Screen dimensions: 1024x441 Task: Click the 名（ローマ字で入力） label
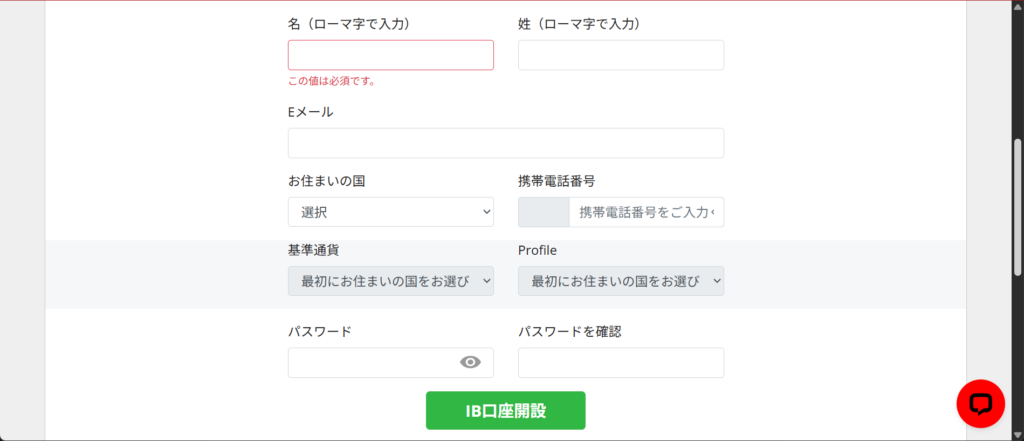[348, 23]
